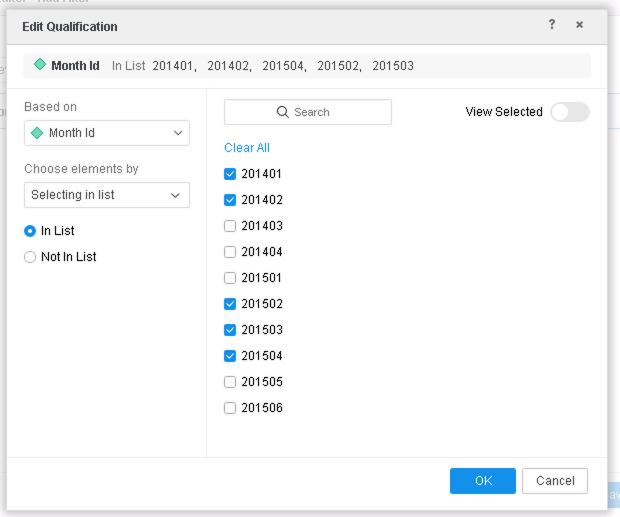Uncheck the 201504 checkbox

pos(230,356)
